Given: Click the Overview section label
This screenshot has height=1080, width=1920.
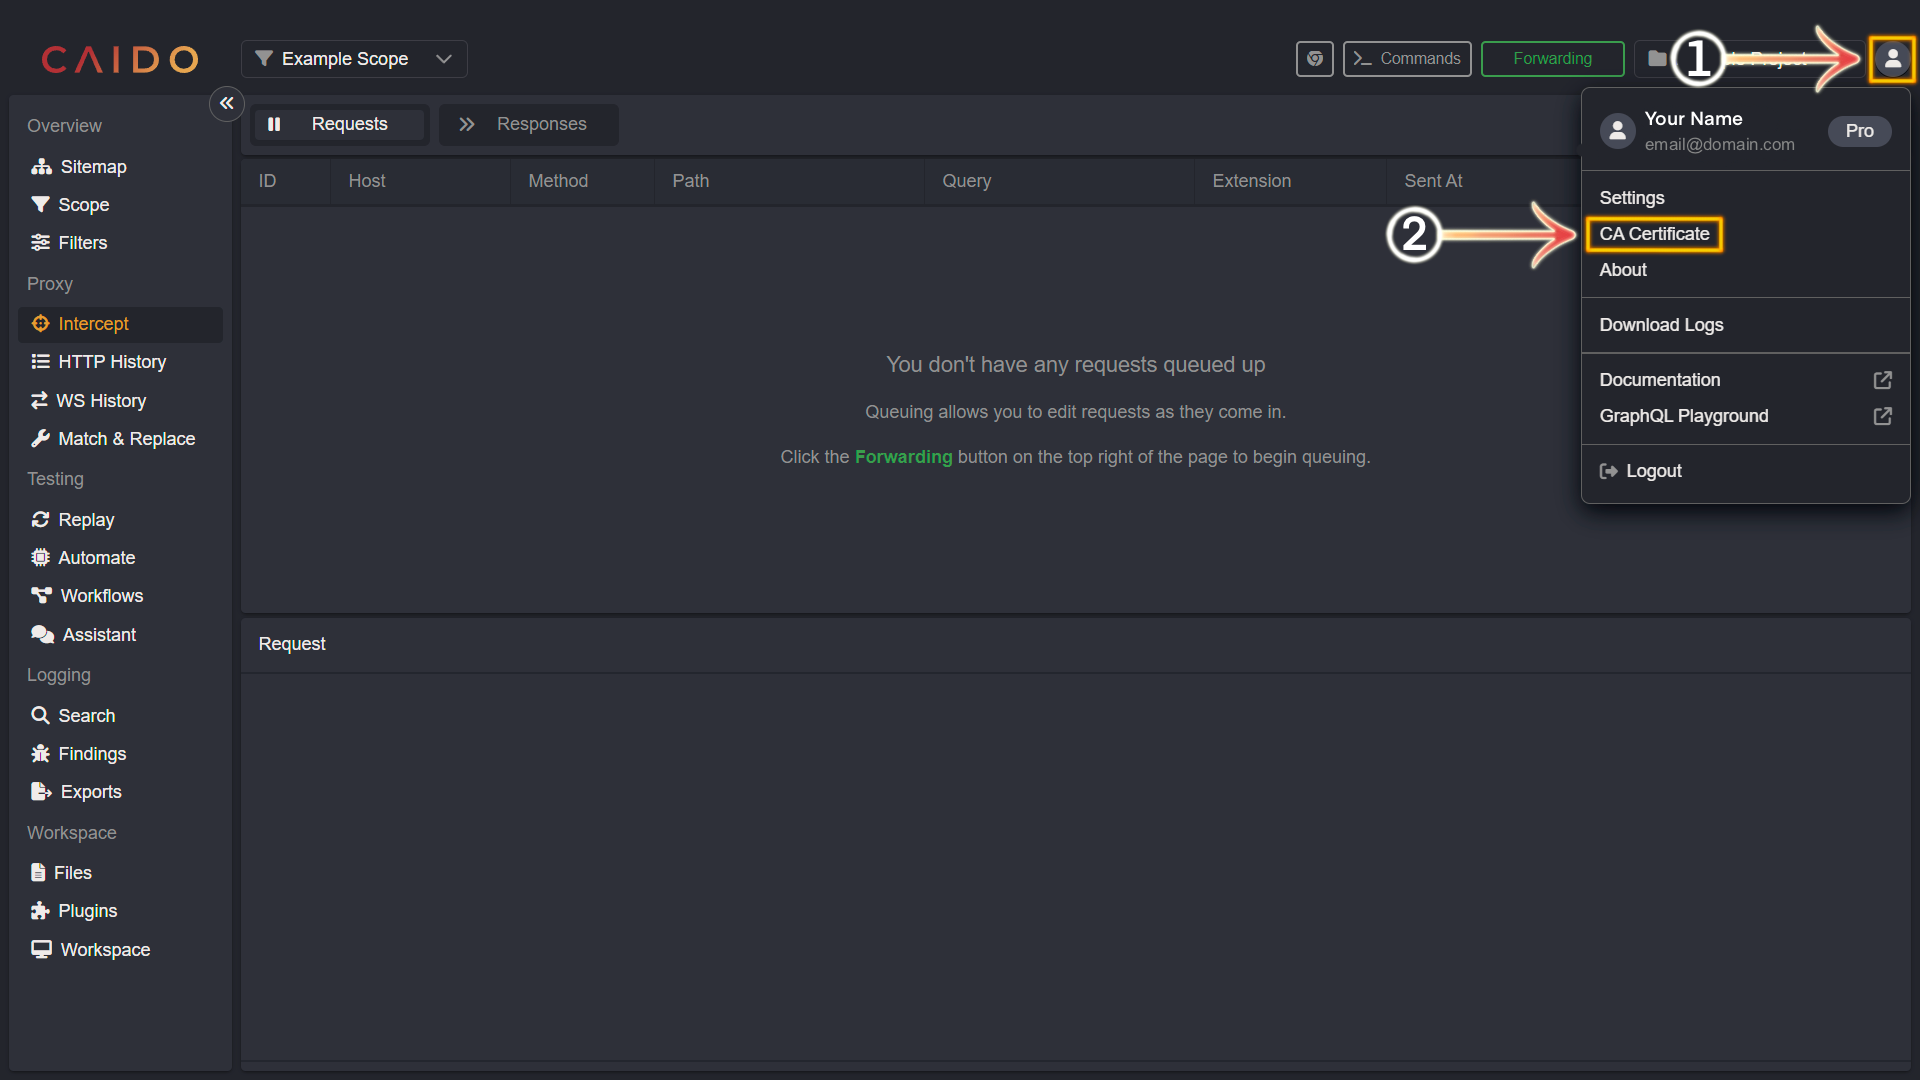Looking at the screenshot, I should (64, 126).
